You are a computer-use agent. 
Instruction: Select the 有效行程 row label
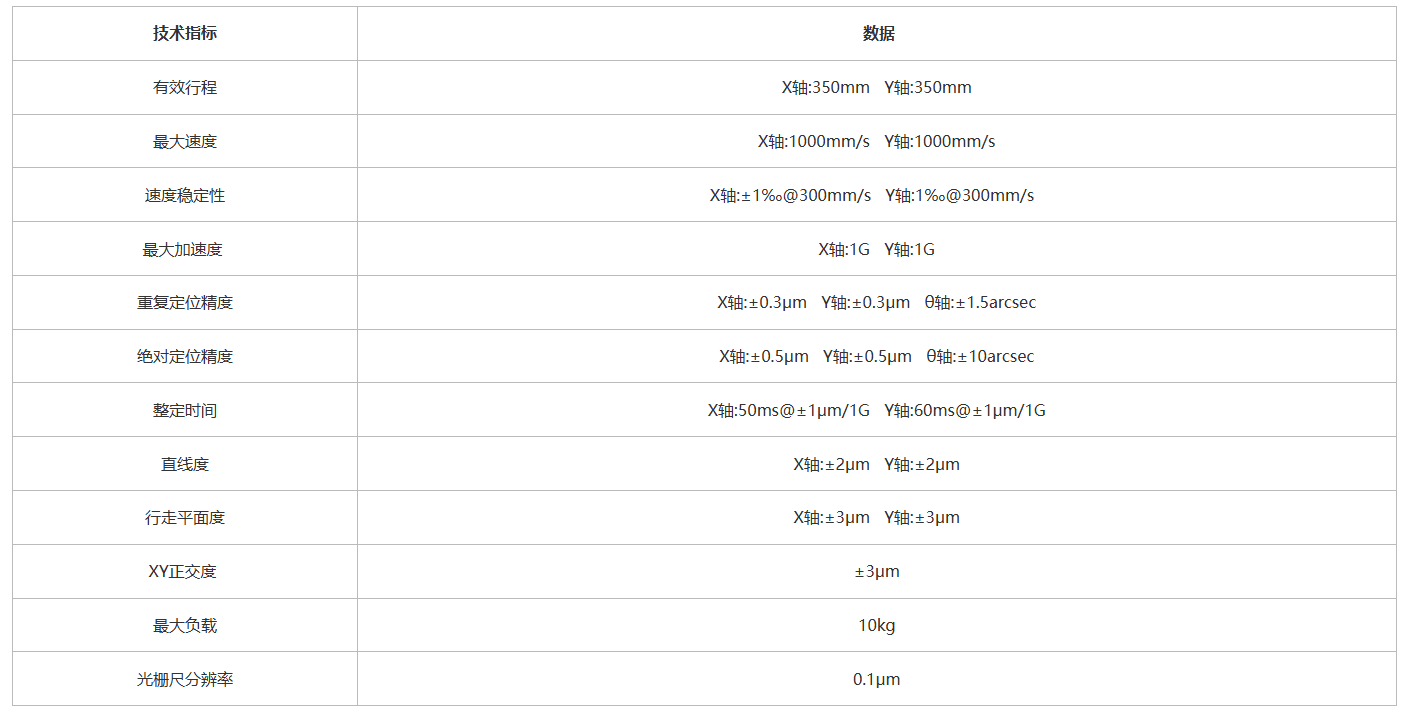[x=185, y=88]
